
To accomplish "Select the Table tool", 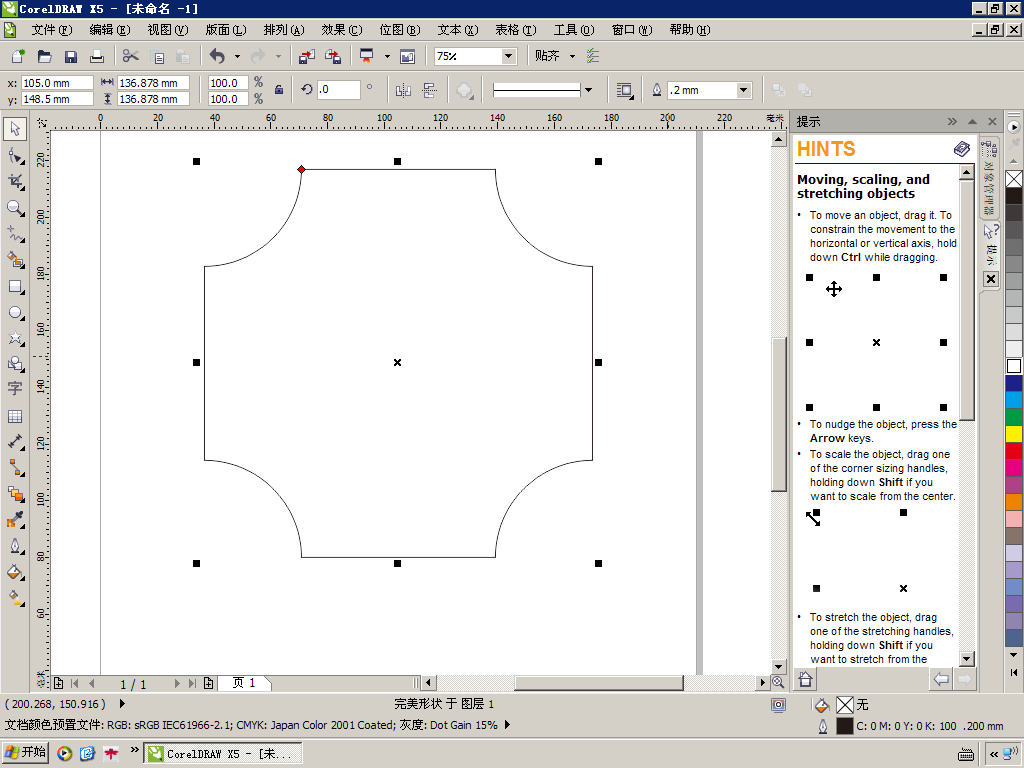I will 15,416.
